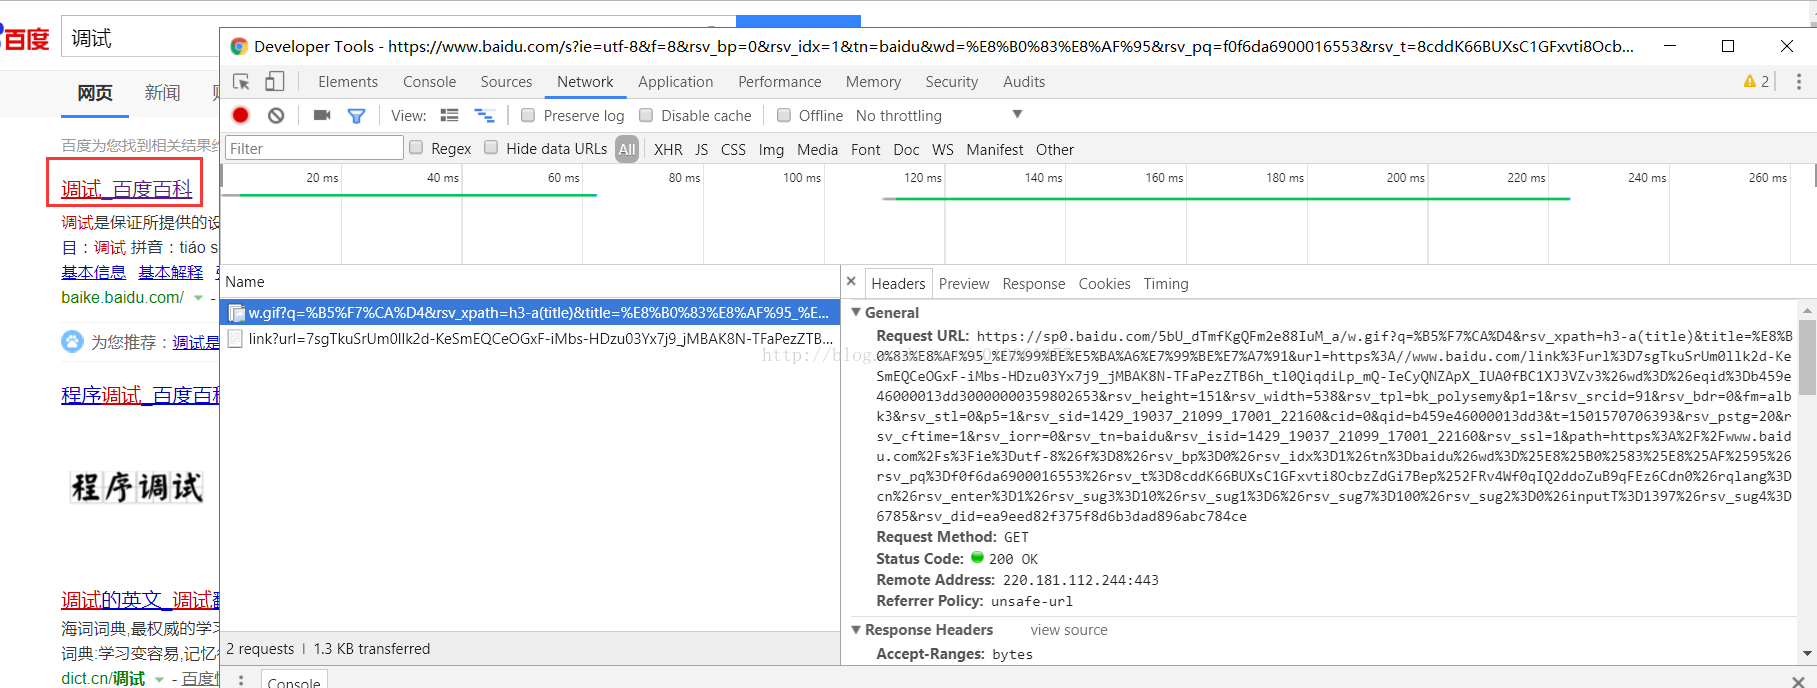
Task: Toggle the waterfall overview view icon
Action: click(x=484, y=115)
